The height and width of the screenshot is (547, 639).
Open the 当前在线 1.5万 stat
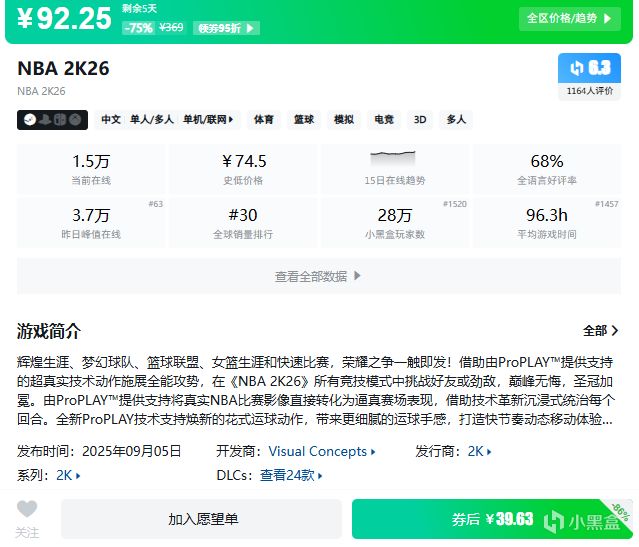pos(91,169)
